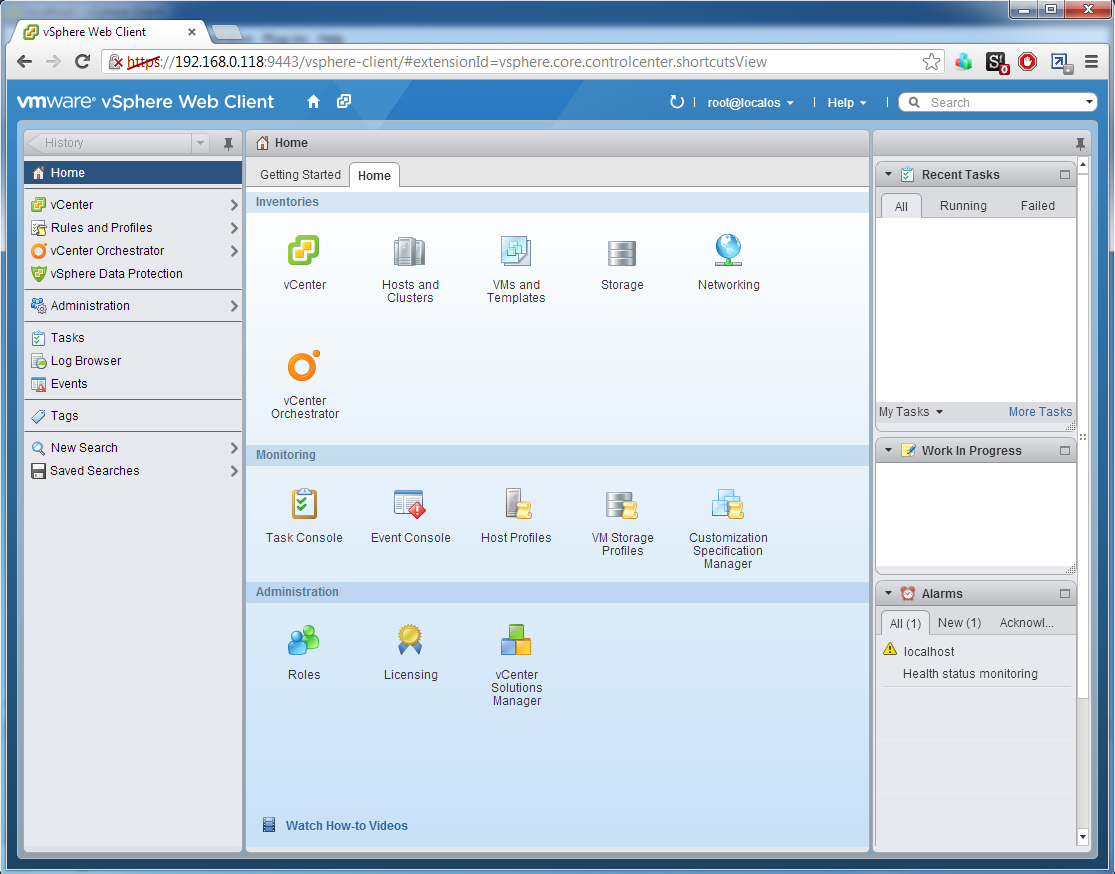This screenshot has width=1115, height=874.
Task: Open the localhost alarm entry
Action: pyautogui.click(x=928, y=651)
